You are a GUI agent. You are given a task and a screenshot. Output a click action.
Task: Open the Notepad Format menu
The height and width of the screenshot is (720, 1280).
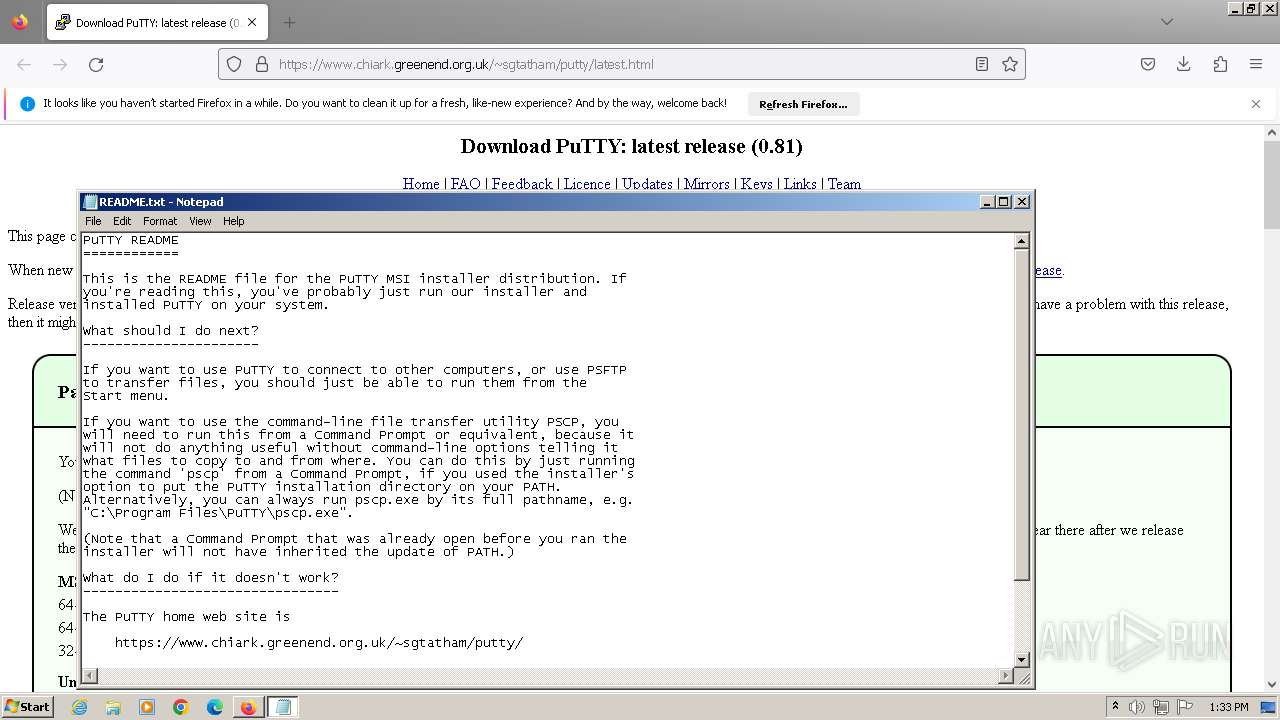pos(160,221)
